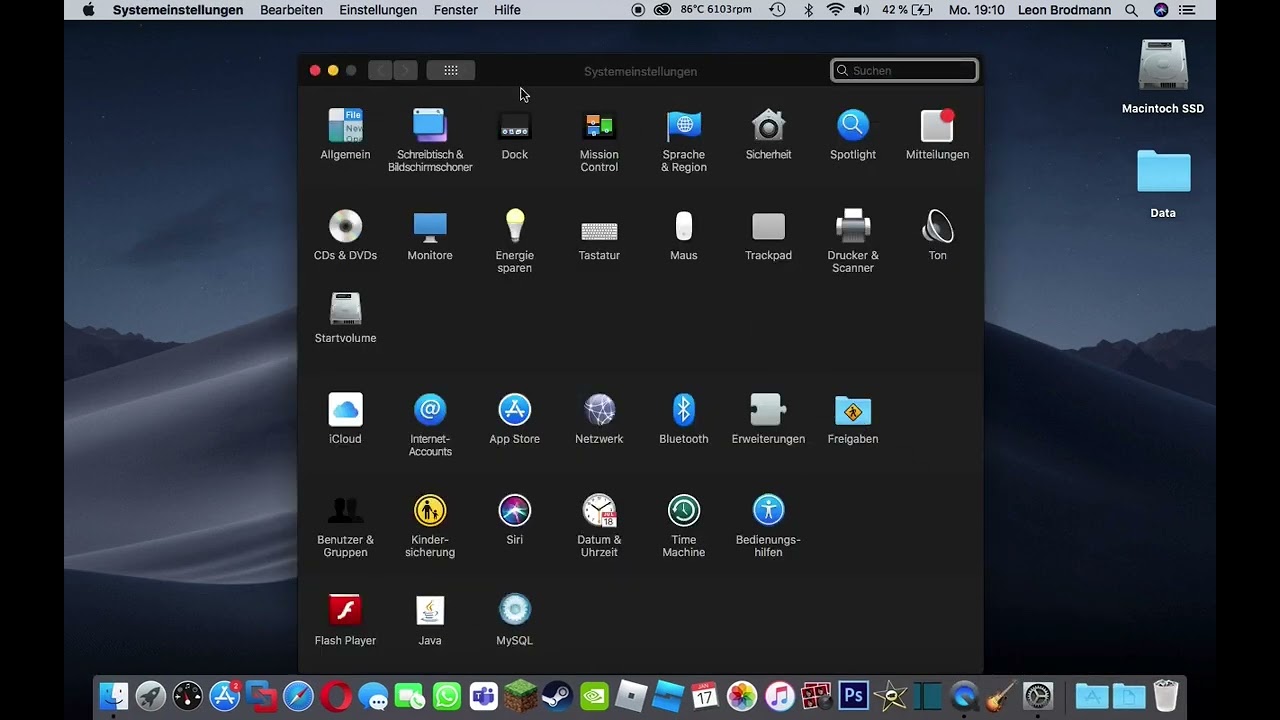Open Safari from the Dock
The height and width of the screenshot is (720, 1280).
(298, 696)
